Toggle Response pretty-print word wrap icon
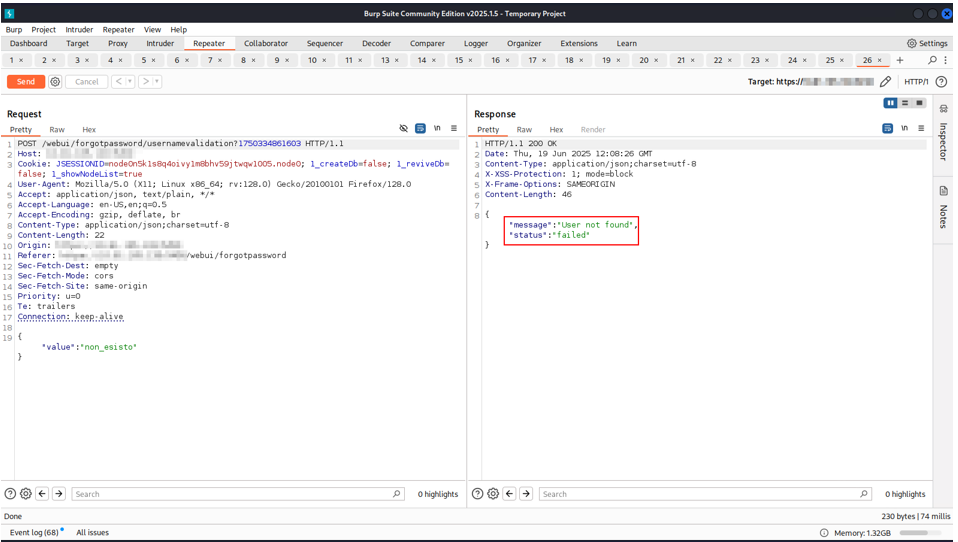958x542 pixels. [x=887, y=129]
